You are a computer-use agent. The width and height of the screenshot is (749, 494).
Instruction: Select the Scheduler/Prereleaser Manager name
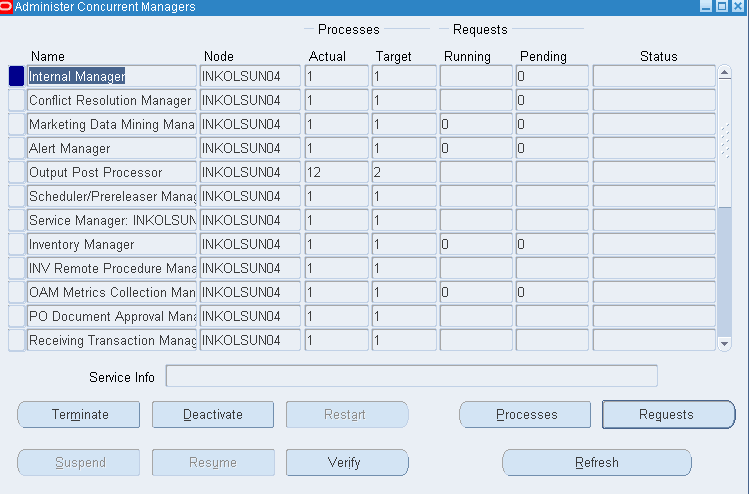point(112,196)
